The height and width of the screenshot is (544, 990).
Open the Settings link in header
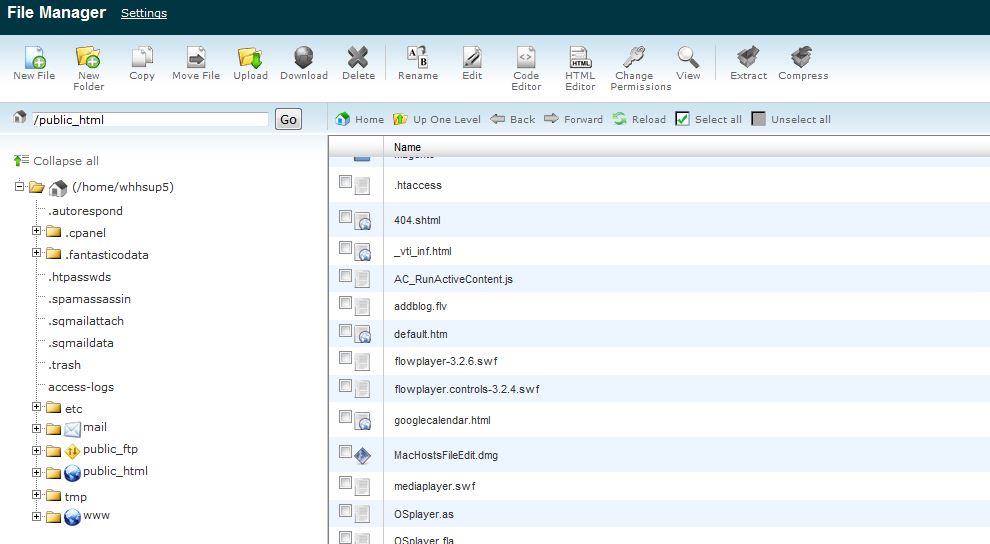click(x=144, y=14)
